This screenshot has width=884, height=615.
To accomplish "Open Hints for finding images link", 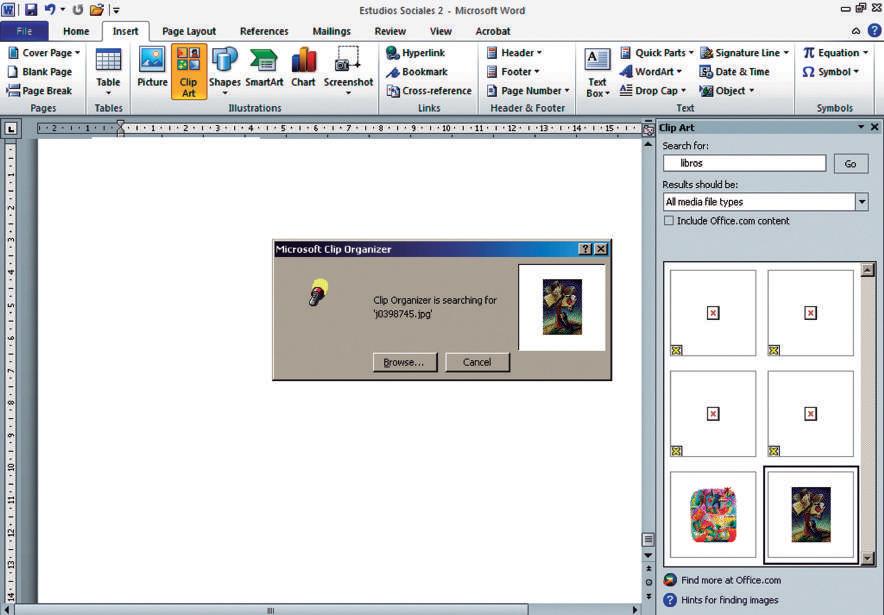I will coord(730,600).
